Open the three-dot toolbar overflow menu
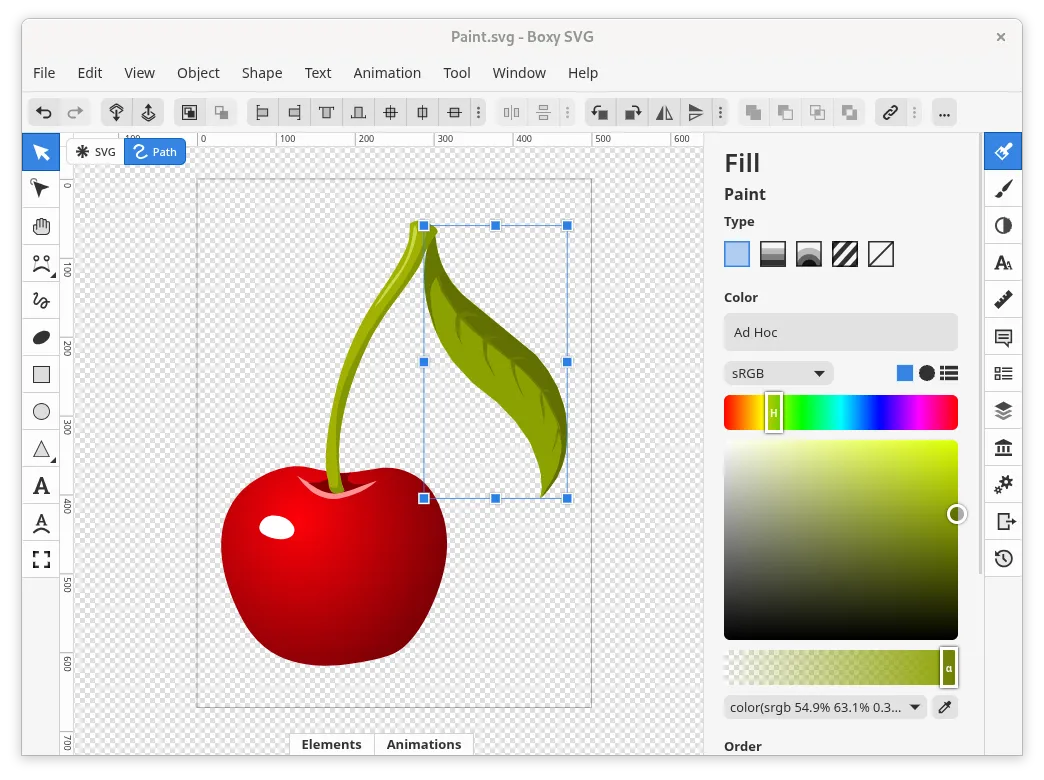The width and height of the screenshot is (1044, 780). click(944, 112)
